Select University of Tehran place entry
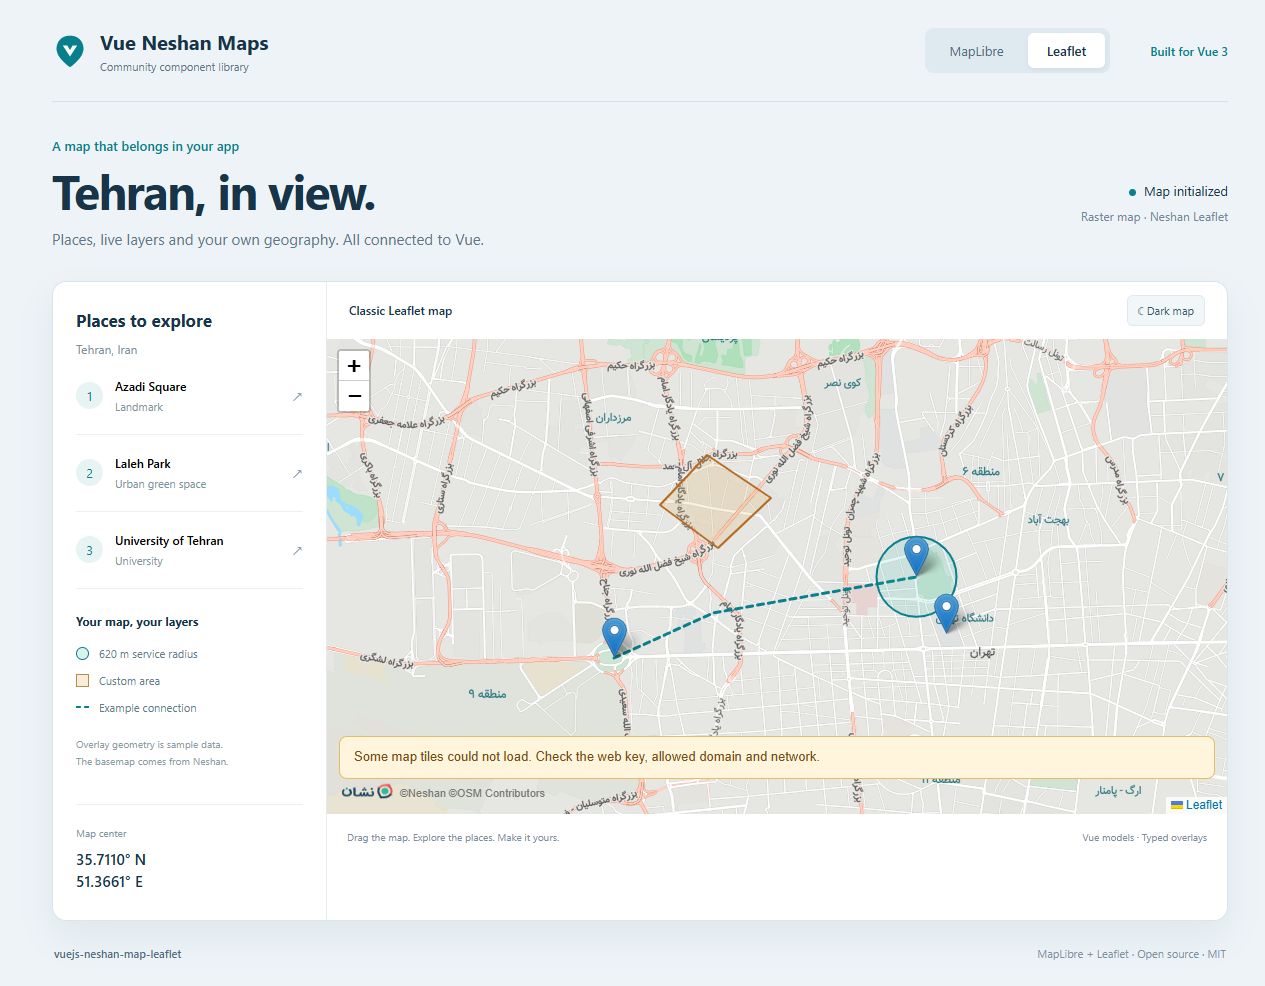Image resolution: width=1265 pixels, height=986 pixels. [189, 551]
